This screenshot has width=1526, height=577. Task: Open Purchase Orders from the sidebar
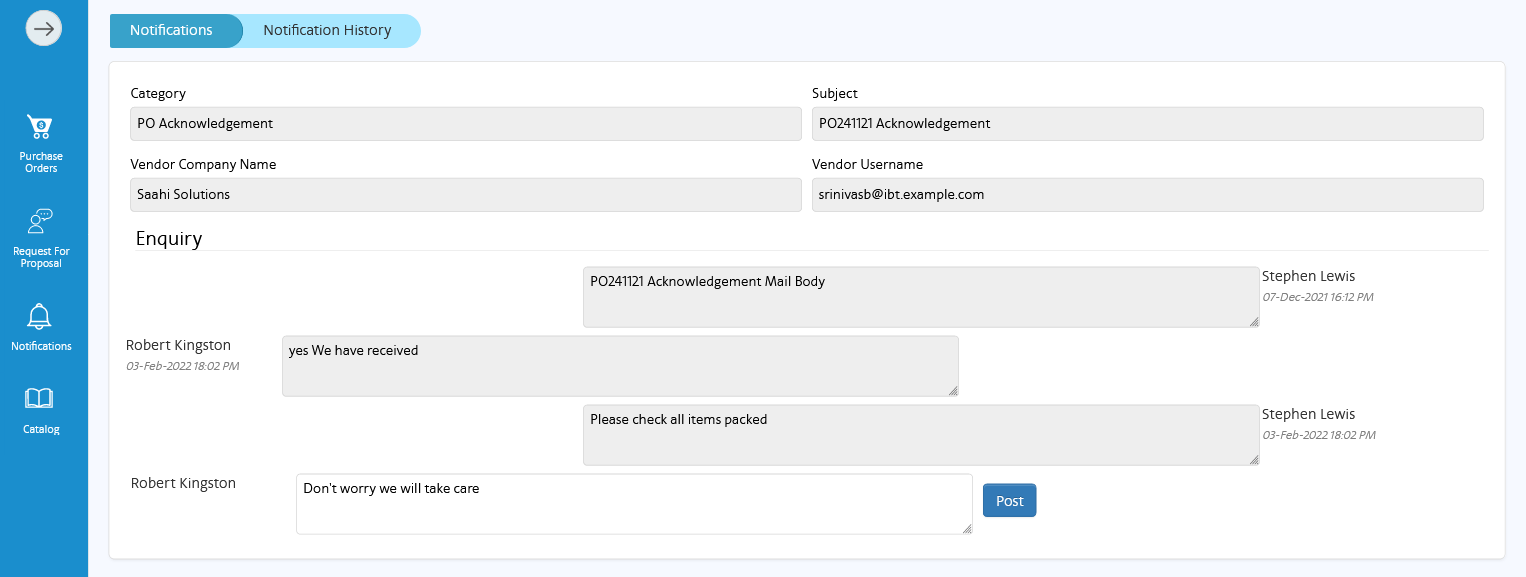pos(40,128)
